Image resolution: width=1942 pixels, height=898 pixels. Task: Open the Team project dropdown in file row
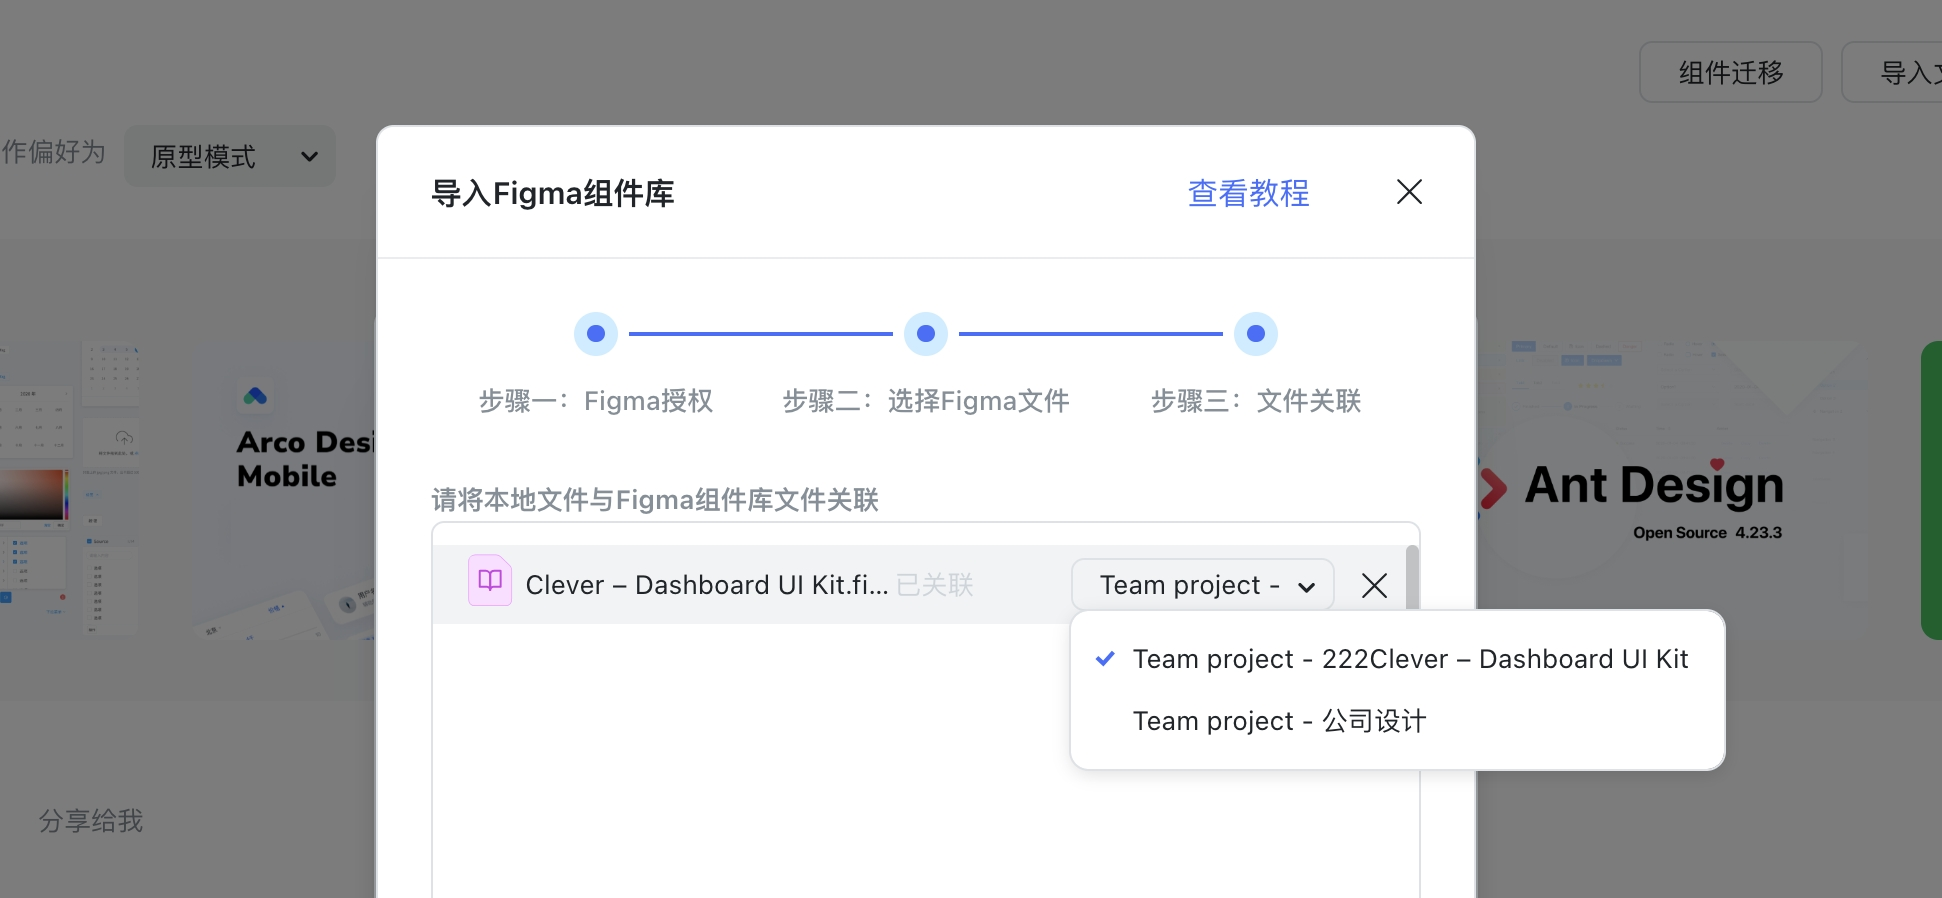tap(1203, 585)
